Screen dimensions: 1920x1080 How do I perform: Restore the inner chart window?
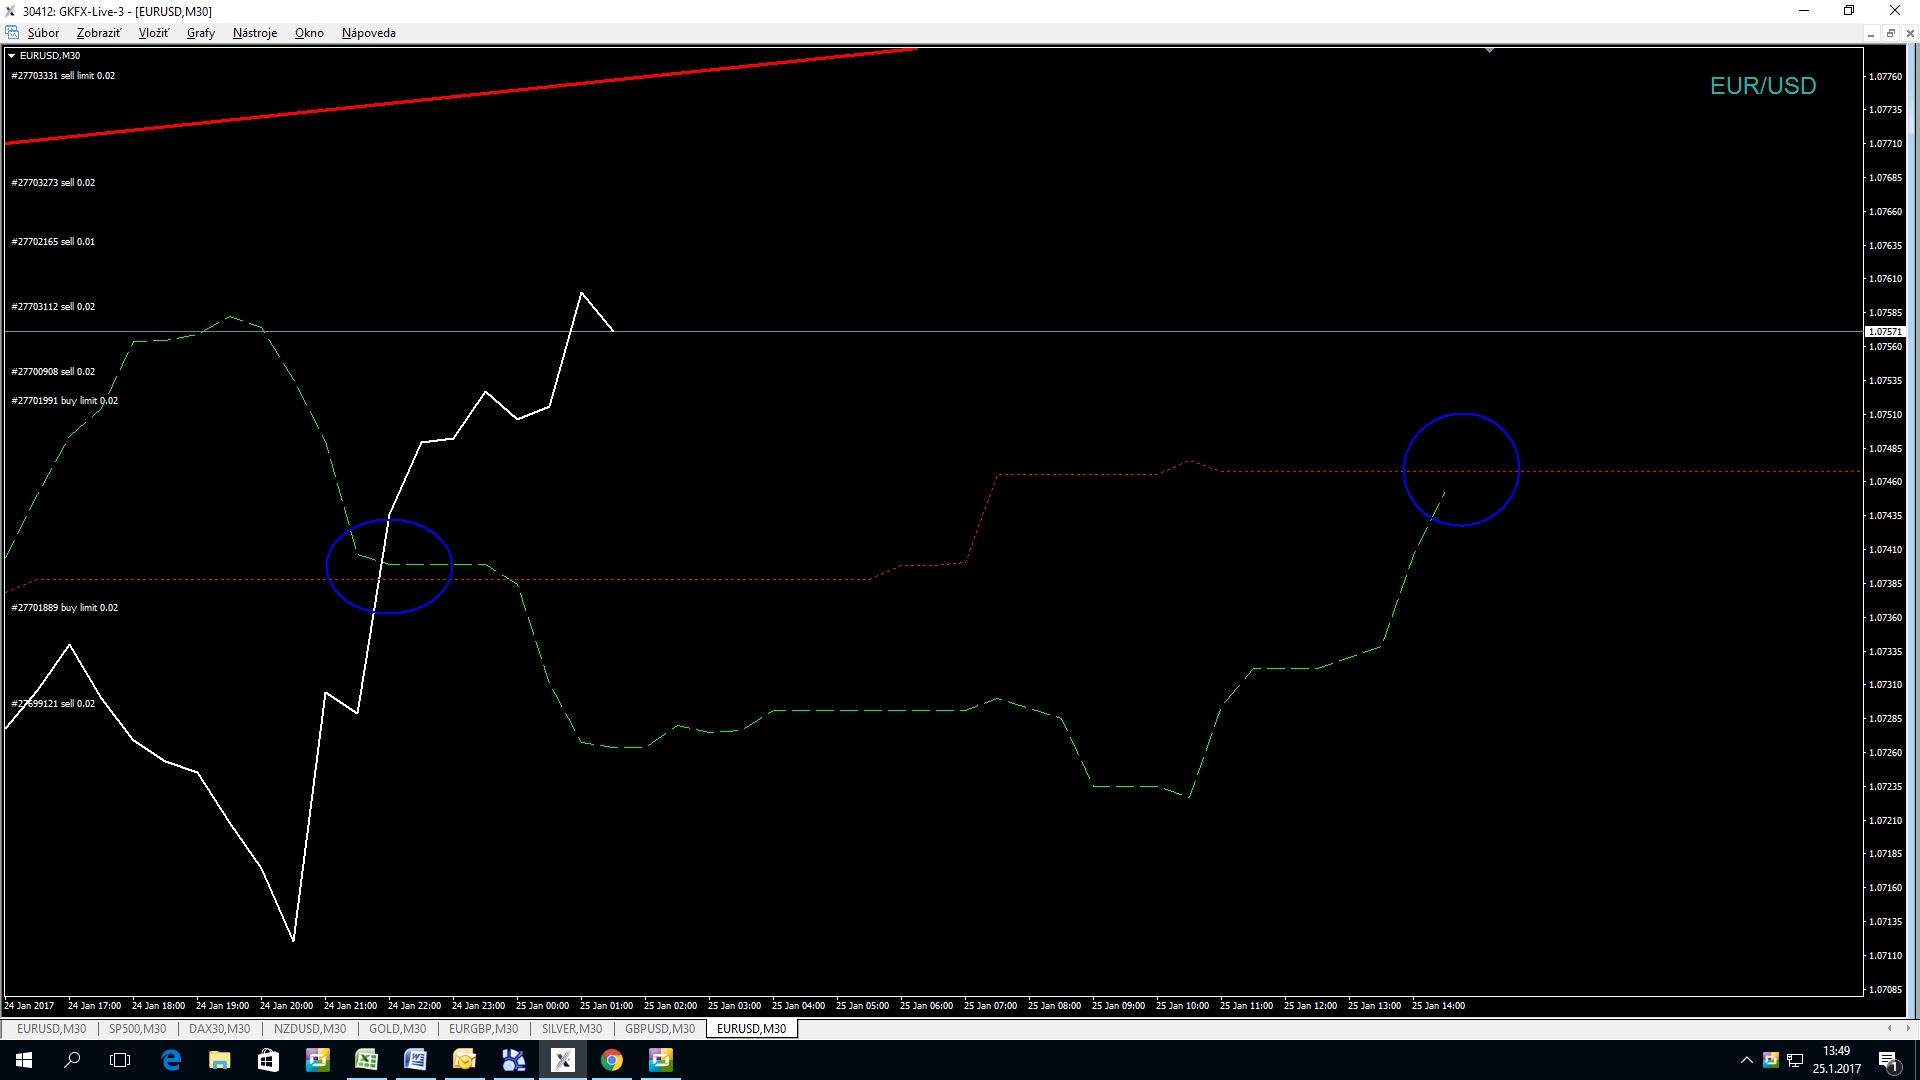pos(1890,33)
